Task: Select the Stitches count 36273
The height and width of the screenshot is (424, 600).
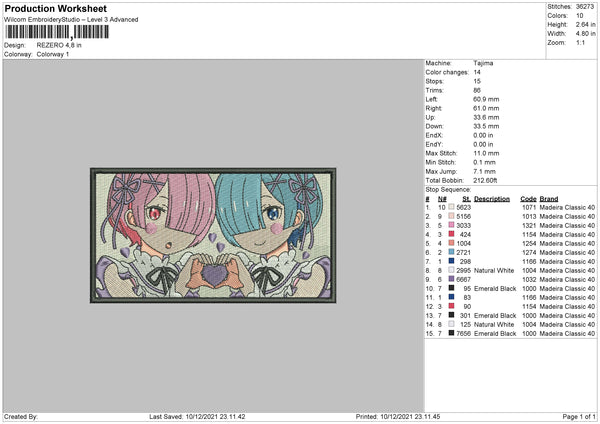Action: pyautogui.click(x=585, y=7)
